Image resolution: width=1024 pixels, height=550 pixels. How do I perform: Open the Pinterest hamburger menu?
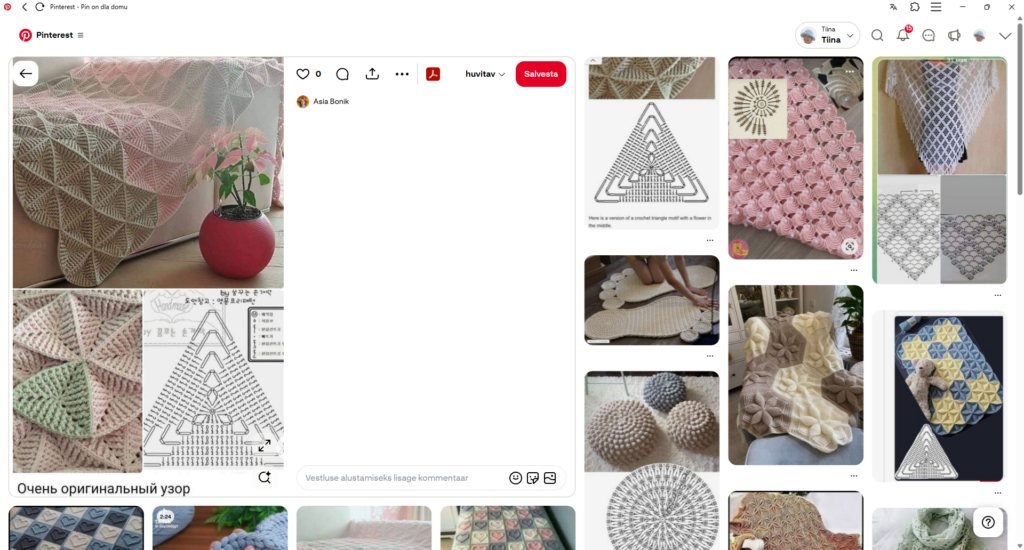tap(80, 35)
